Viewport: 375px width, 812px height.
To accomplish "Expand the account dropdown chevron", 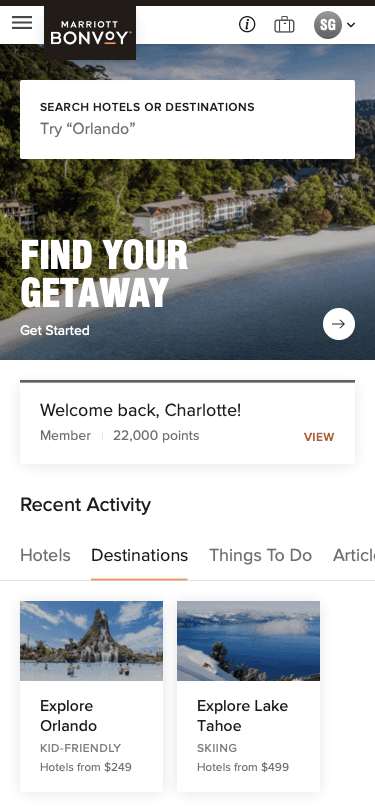I will (351, 24).
